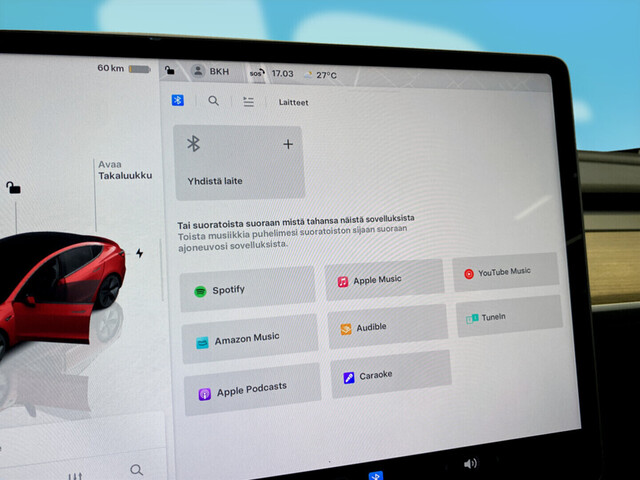Open TuneIn radio

coord(509,316)
